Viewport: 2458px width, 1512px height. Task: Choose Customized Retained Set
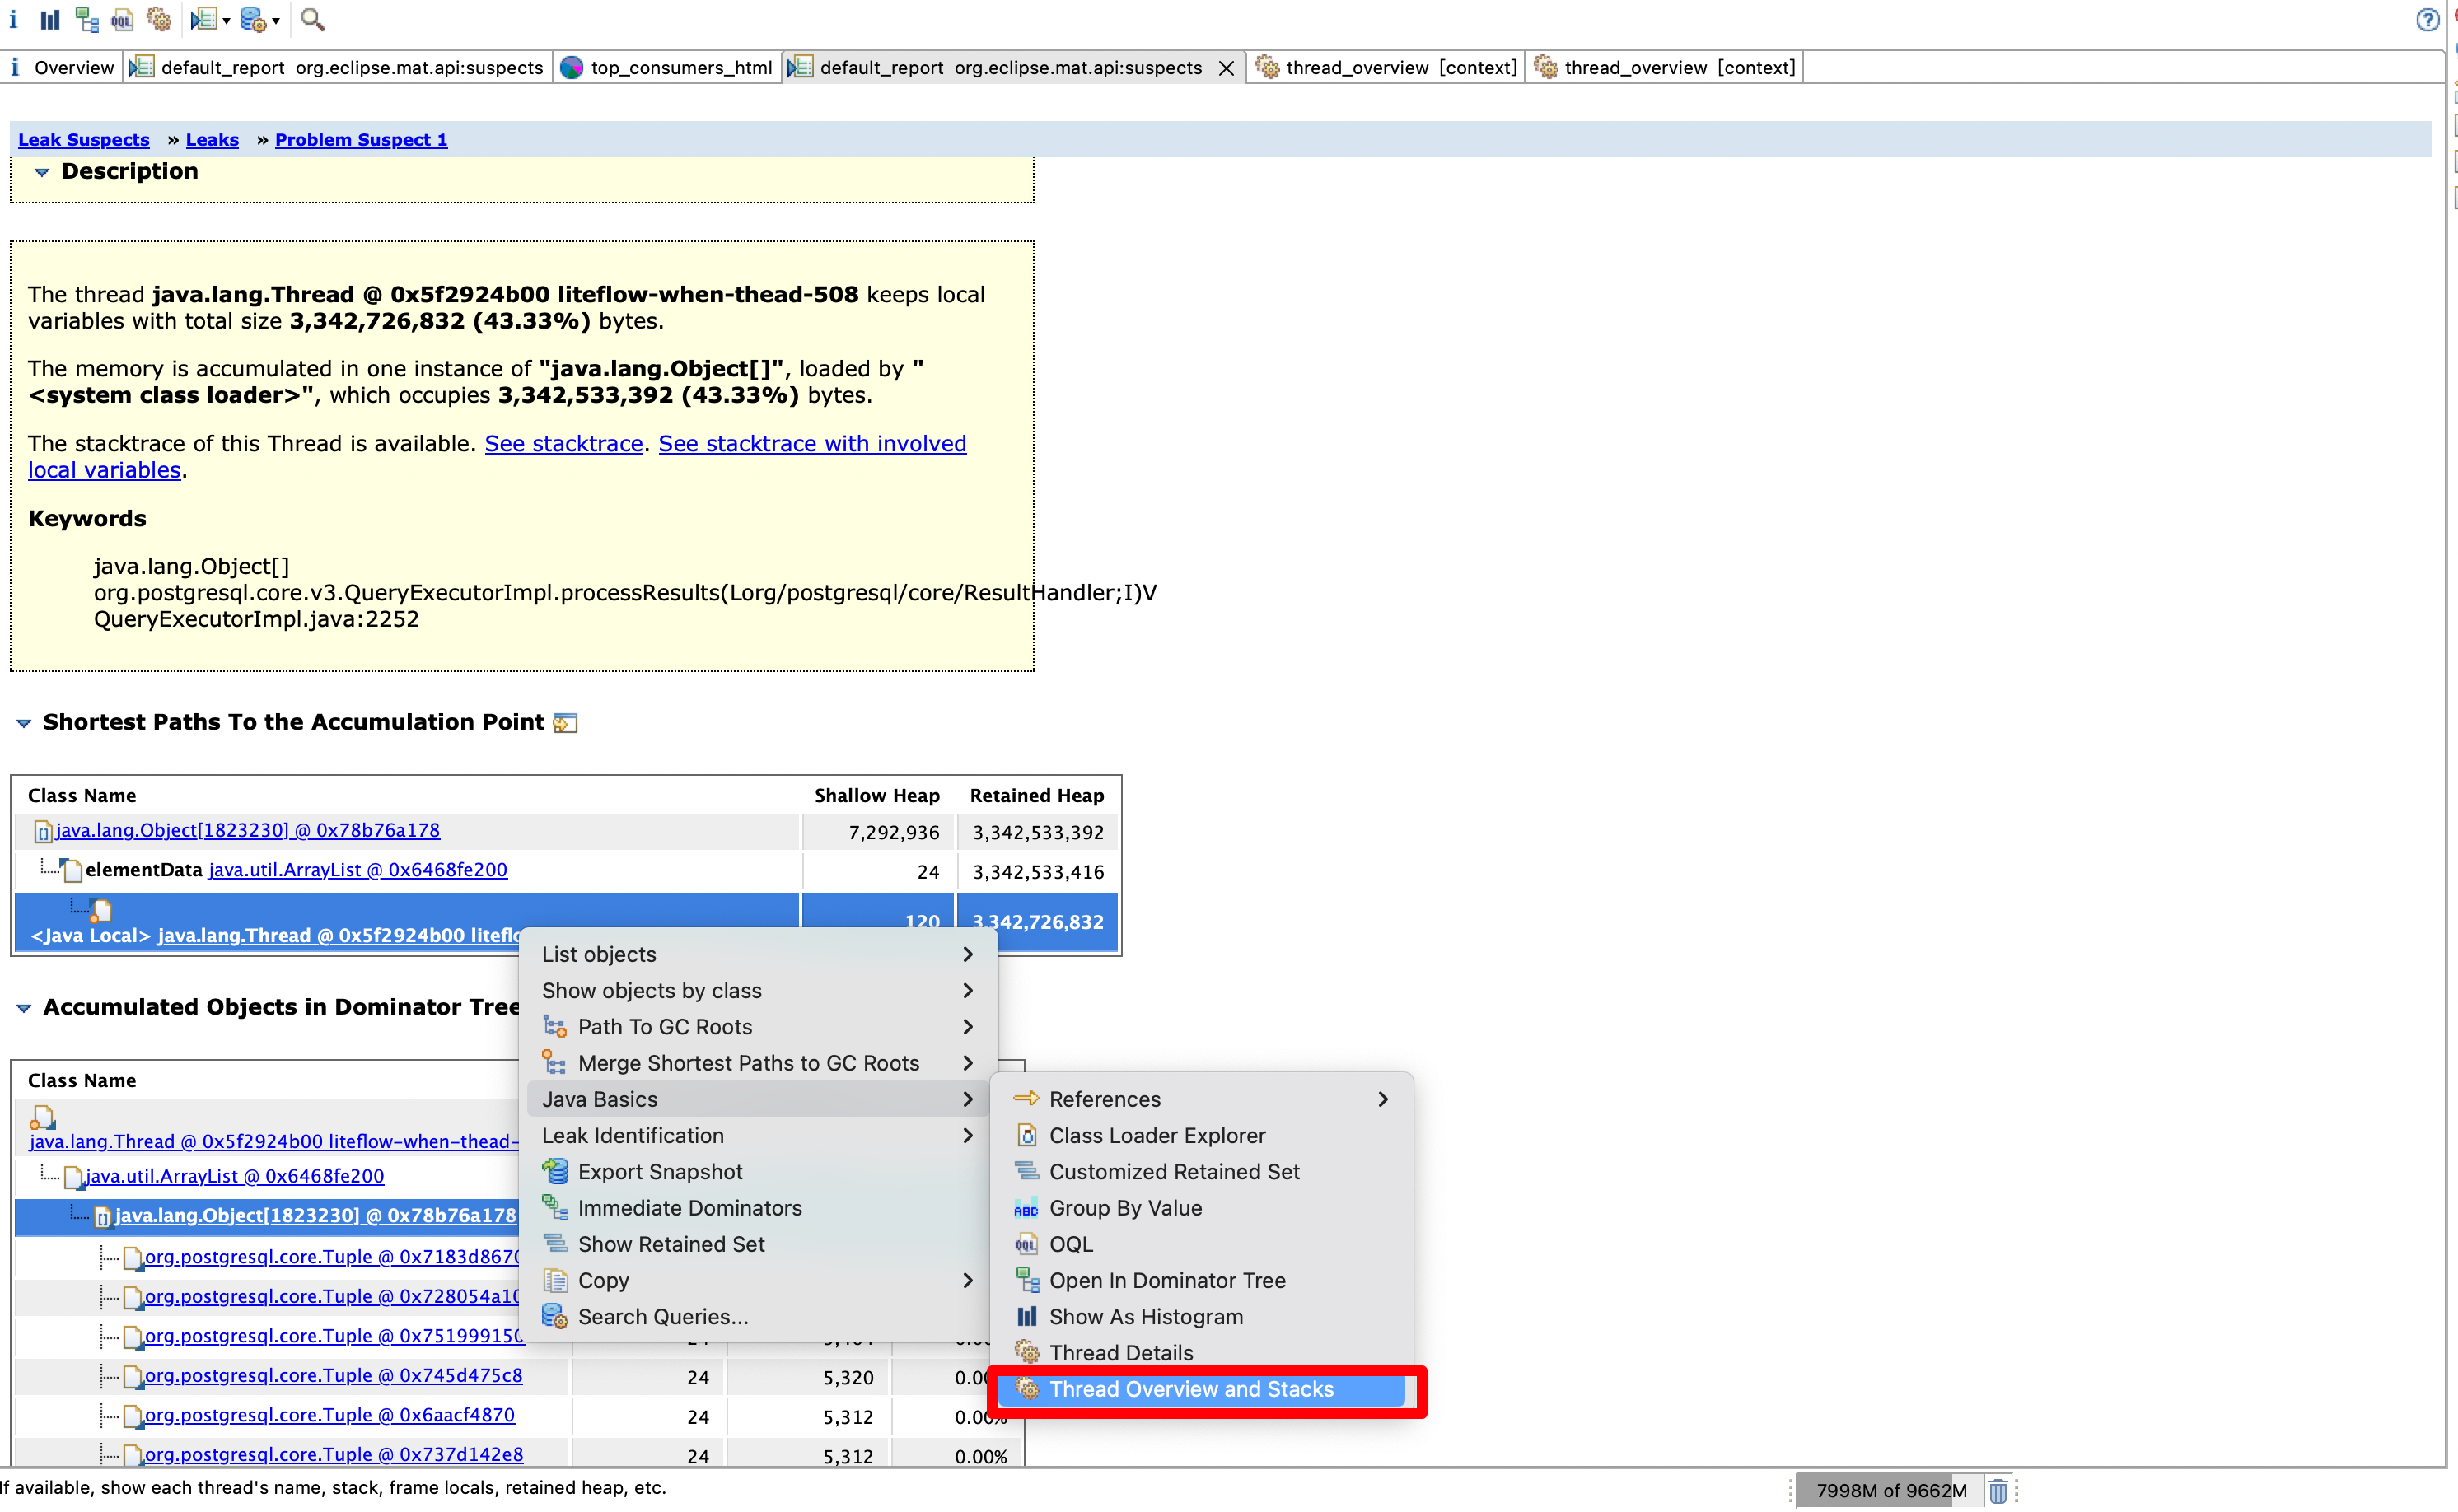(1201, 1172)
